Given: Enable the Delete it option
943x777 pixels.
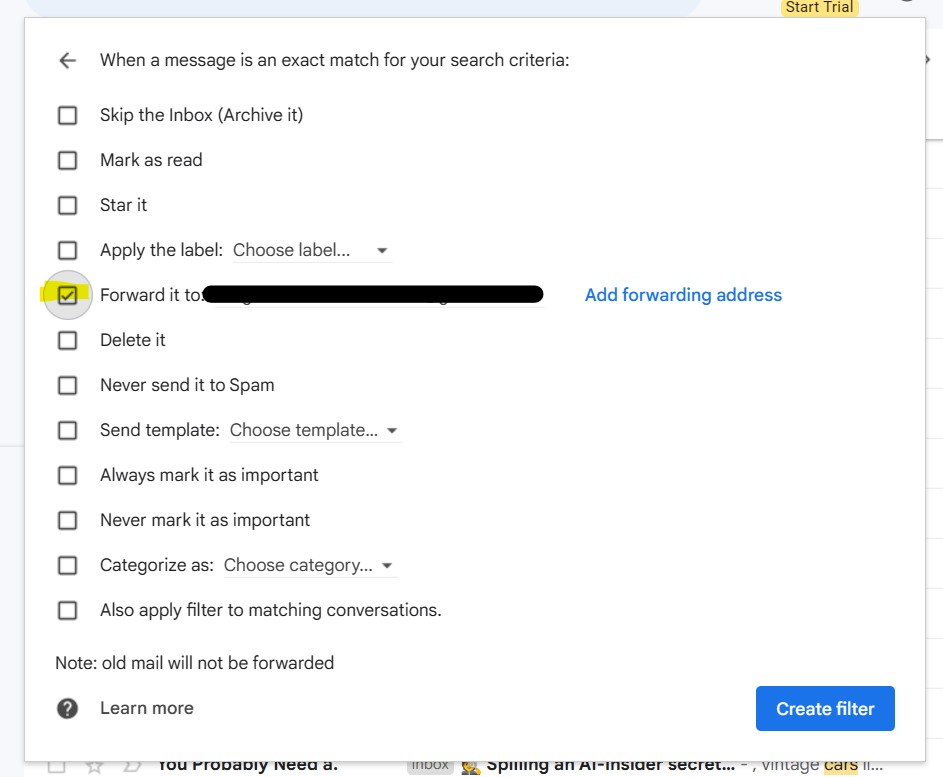Looking at the screenshot, I should pyautogui.click(x=67, y=340).
